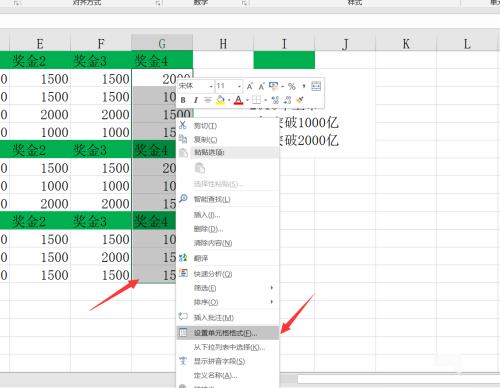Screen dimensions: 500x388
Task: Click the increase decimal icon
Action: (275, 100)
